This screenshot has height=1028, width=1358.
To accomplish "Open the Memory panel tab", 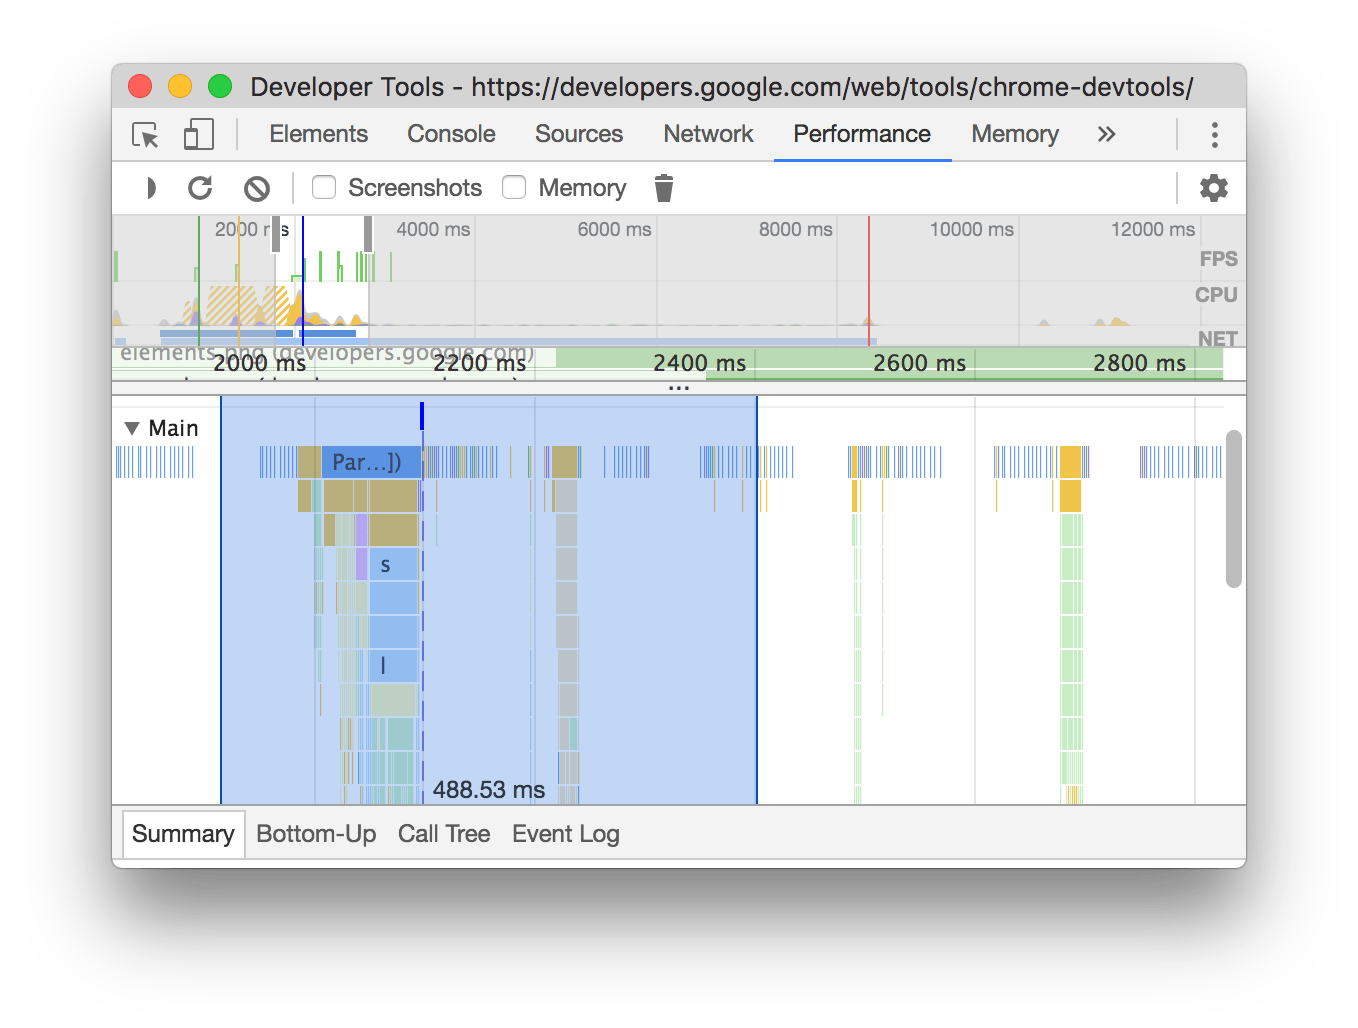I will pos(1014,134).
